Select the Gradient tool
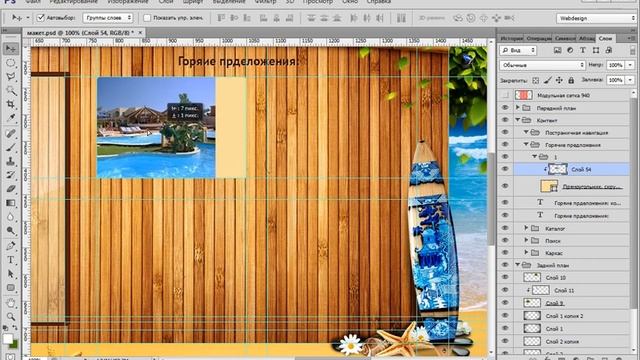Image resolution: width=640 pixels, height=360 pixels. pos(11,203)
